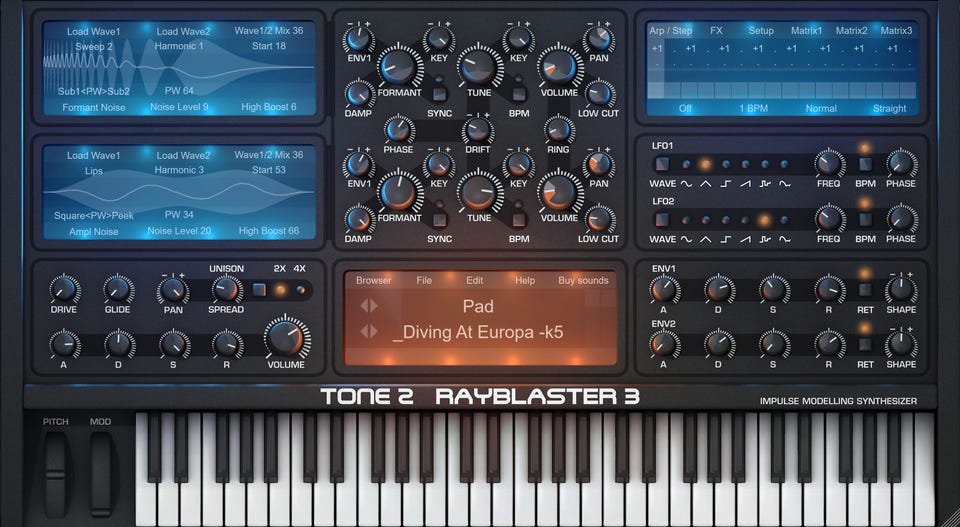960x527 pixels.
Task: Open the Sweep 2 waveform selector
Action: click(x=94, y=47)
